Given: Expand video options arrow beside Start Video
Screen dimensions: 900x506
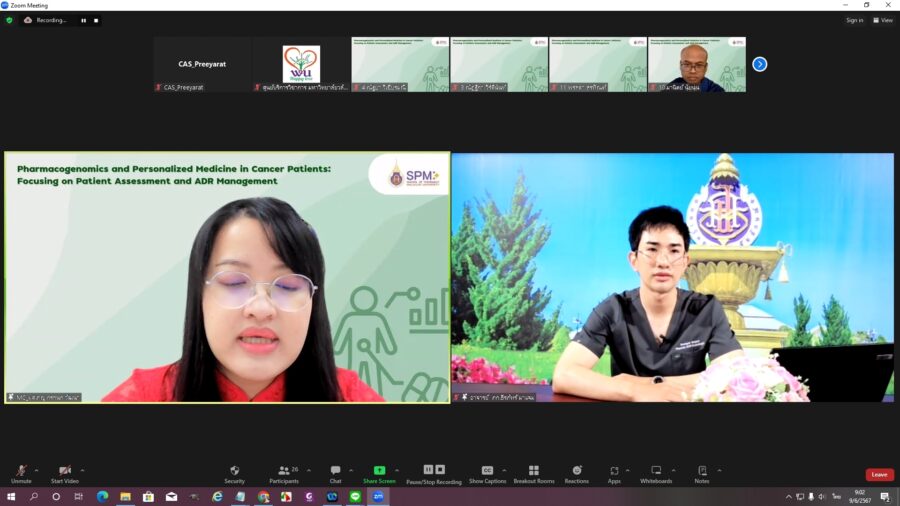Looking at the screenshot, I should tap(82, 469).
